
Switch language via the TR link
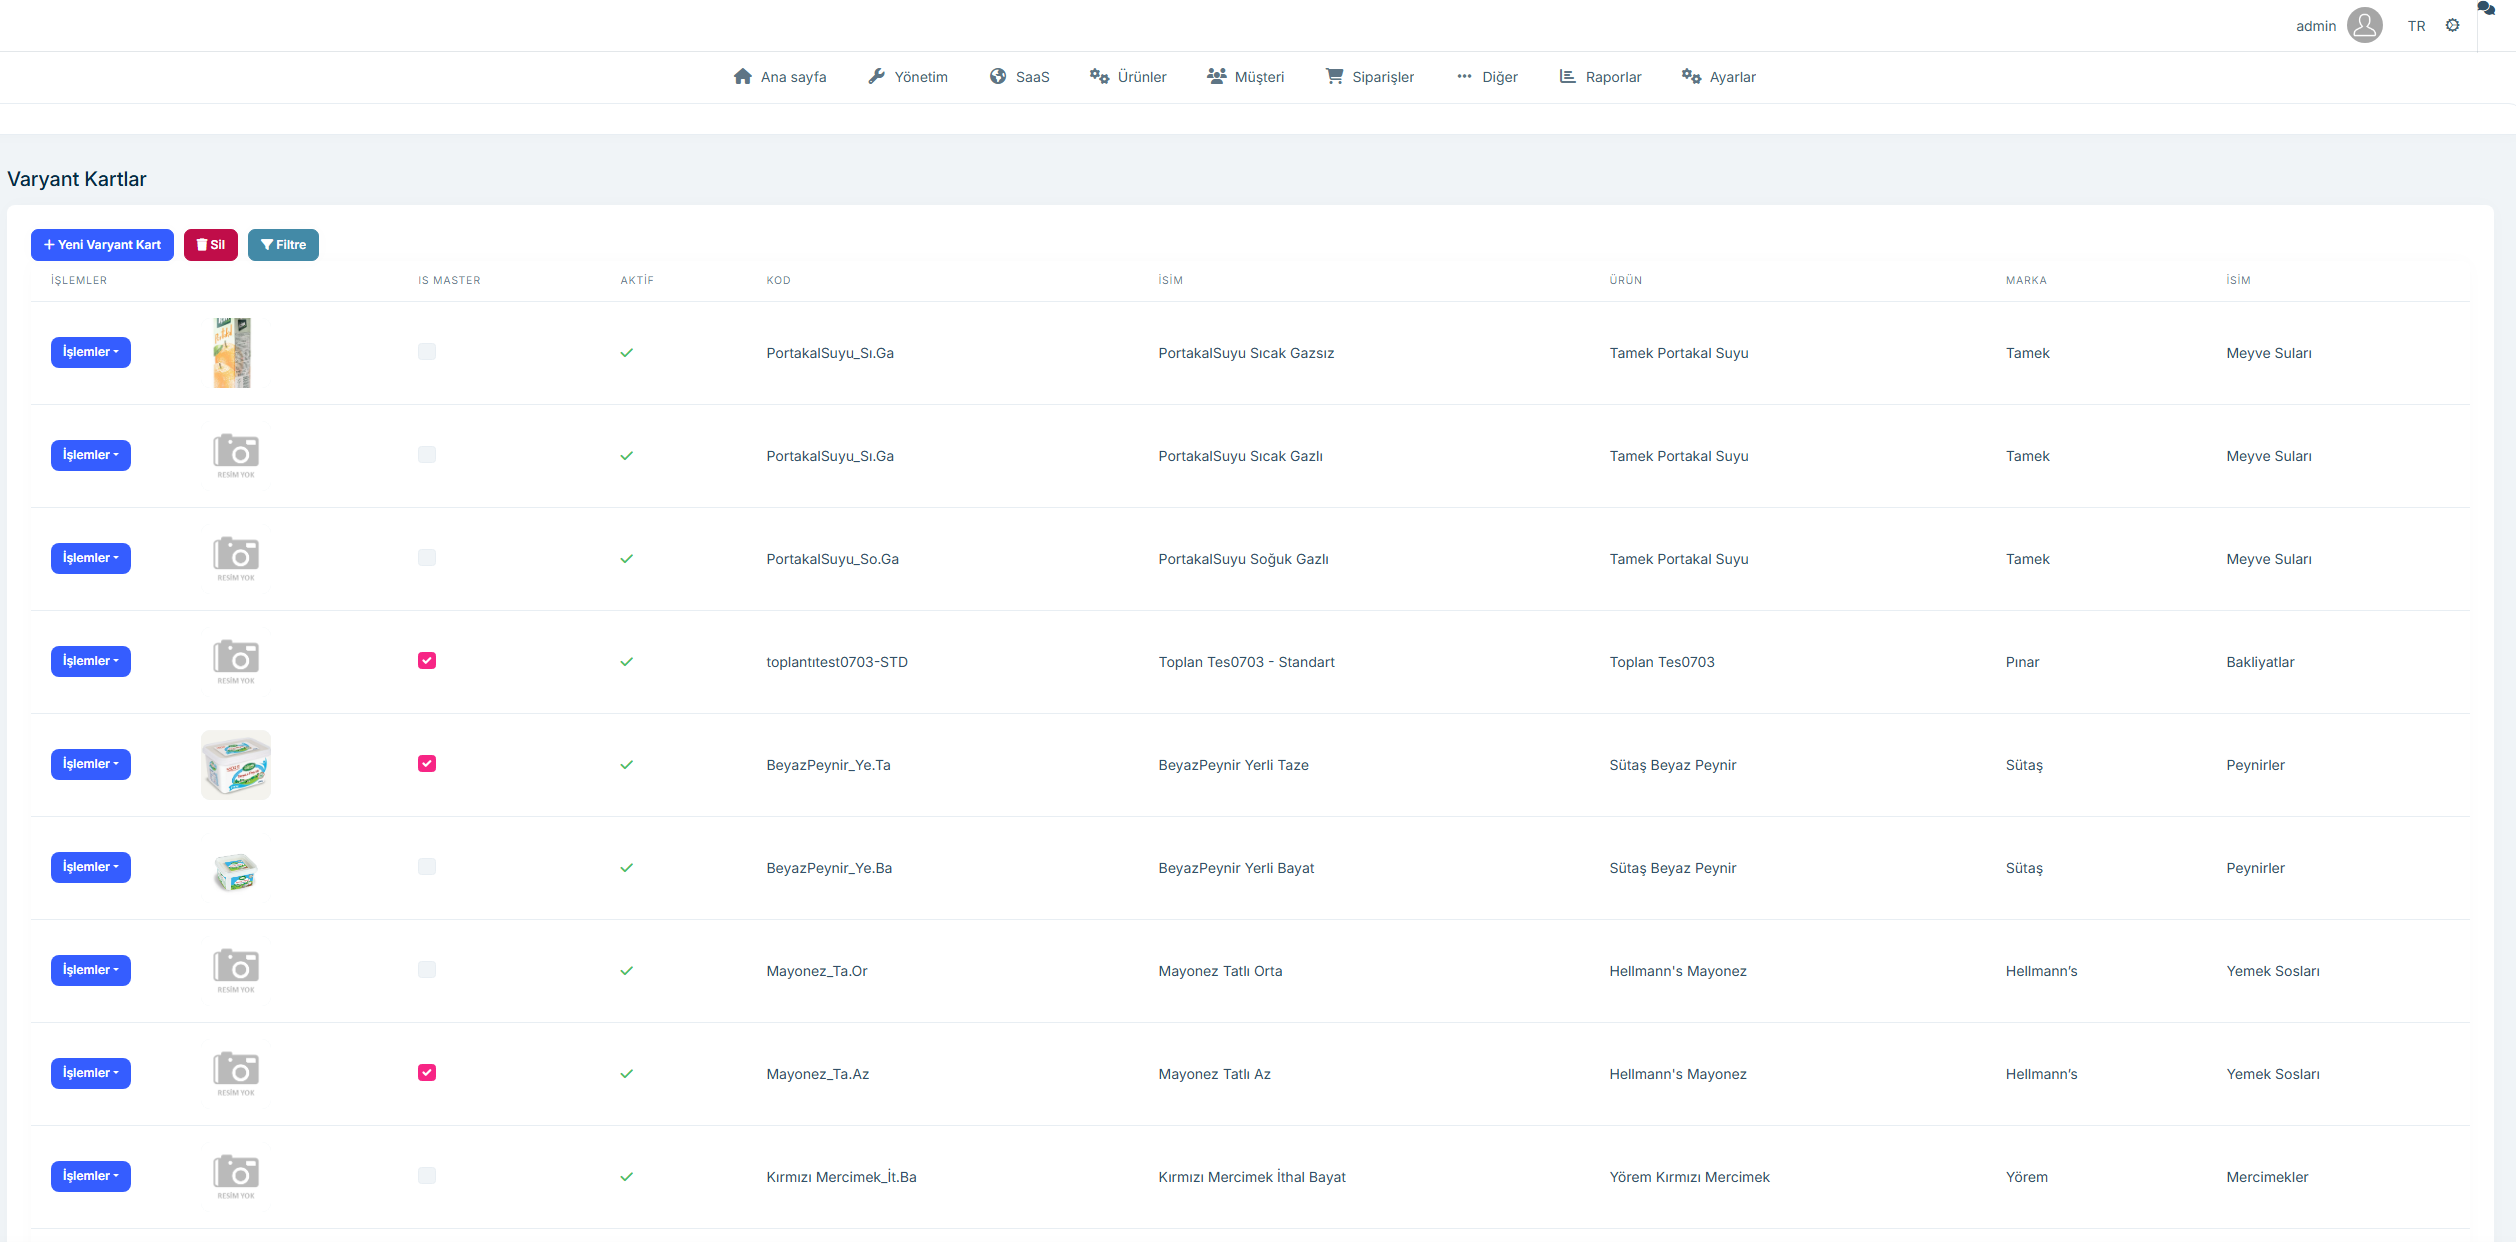[2417, 26]
